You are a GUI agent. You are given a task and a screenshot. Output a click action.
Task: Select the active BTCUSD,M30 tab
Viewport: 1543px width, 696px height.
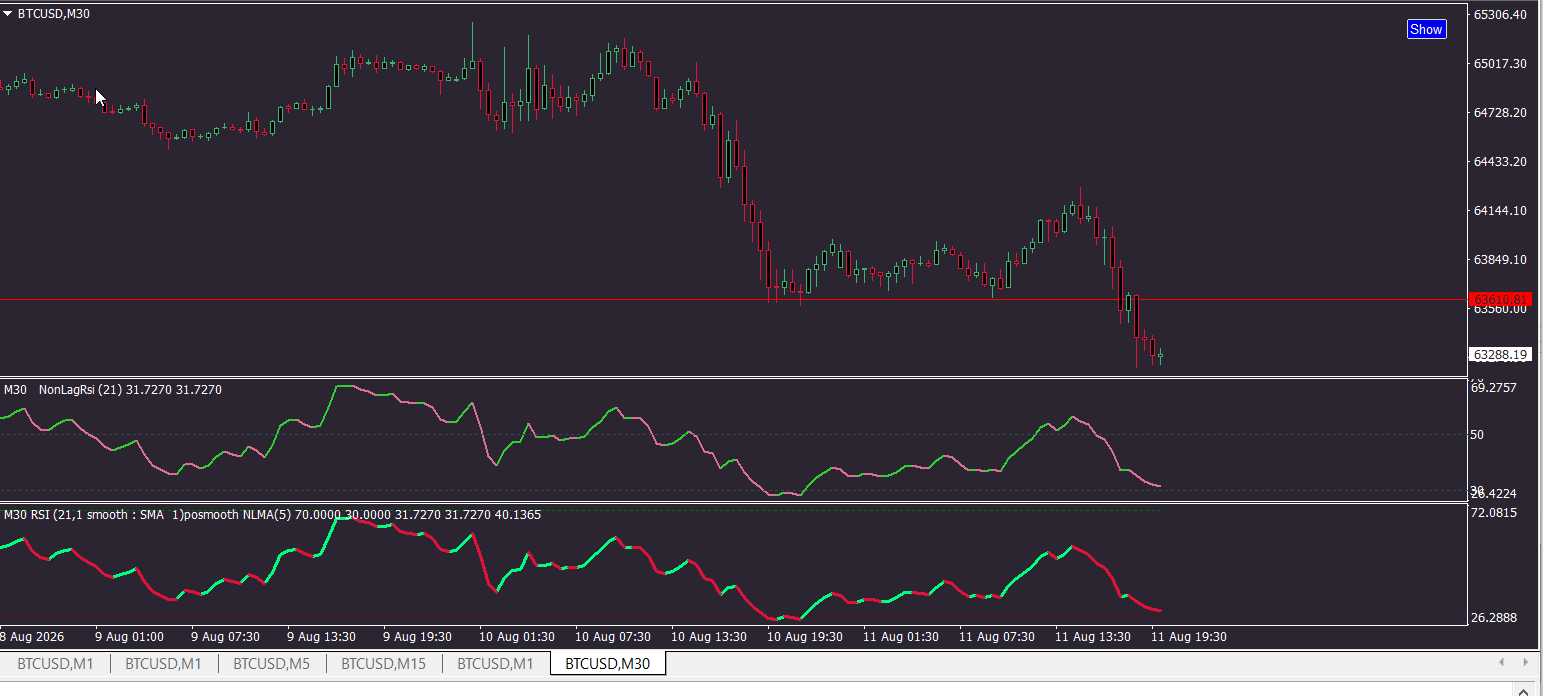(607, 663)
